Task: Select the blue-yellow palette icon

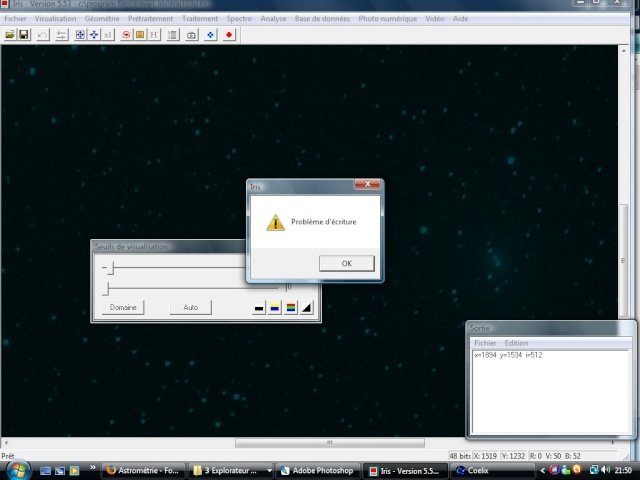Action: (275, 308)
